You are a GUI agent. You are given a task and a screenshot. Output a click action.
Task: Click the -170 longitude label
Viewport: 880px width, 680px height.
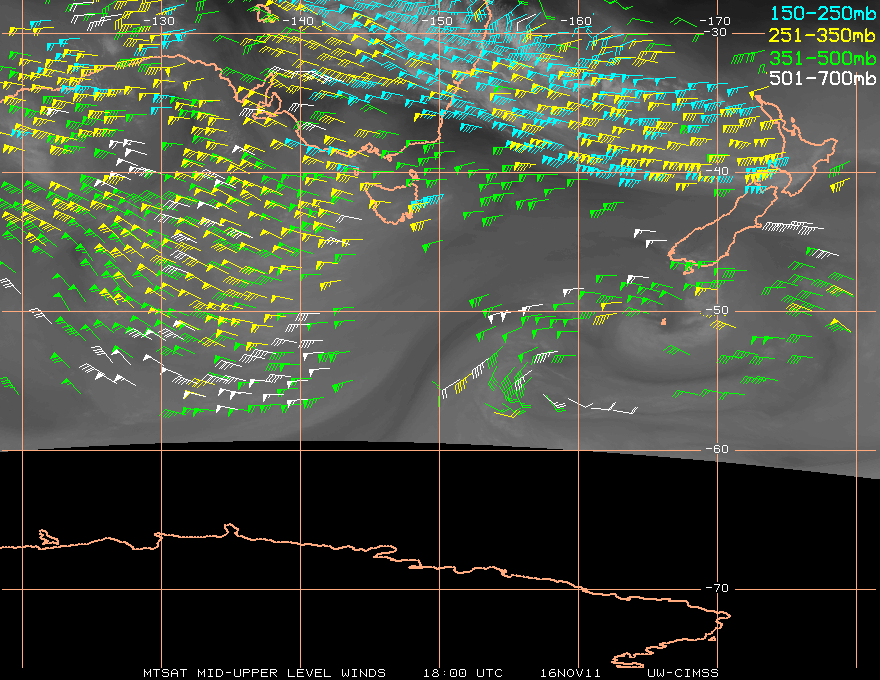[715, 21]
